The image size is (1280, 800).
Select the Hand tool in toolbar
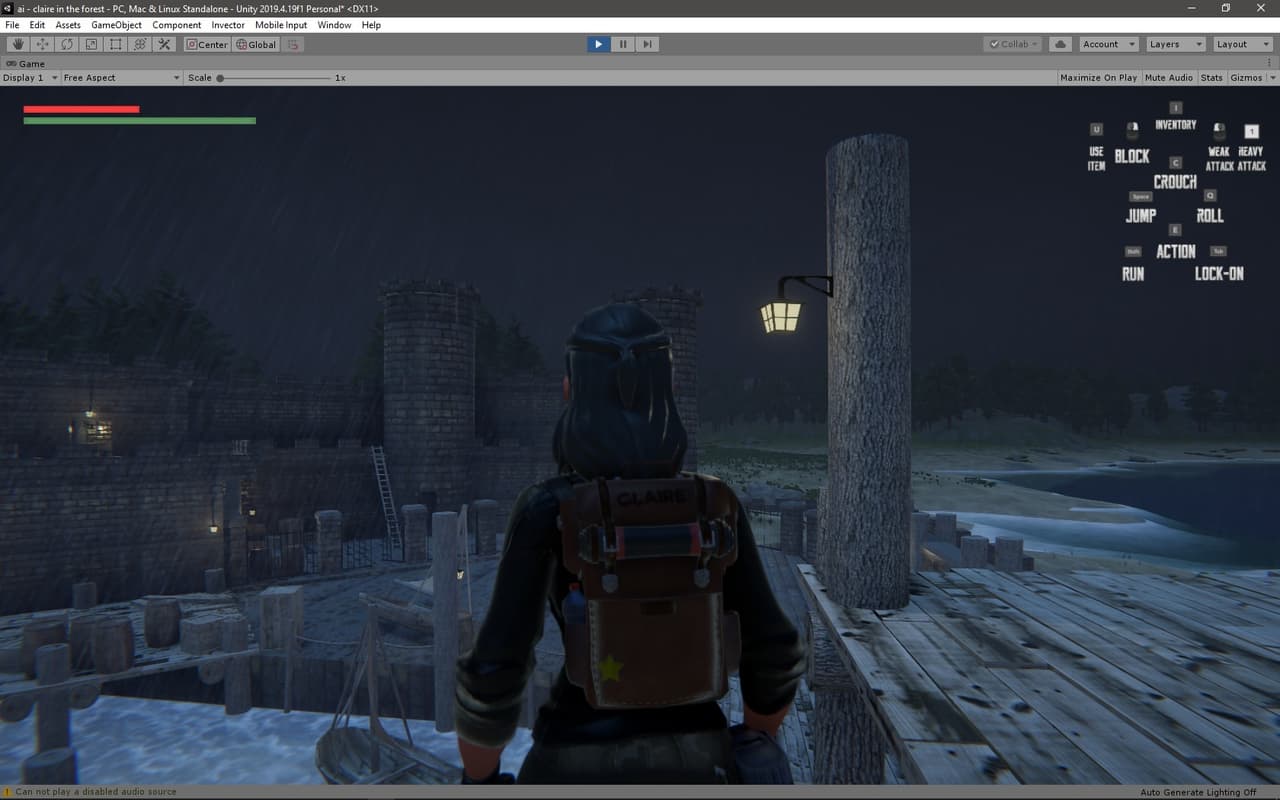tap(18, 44)
